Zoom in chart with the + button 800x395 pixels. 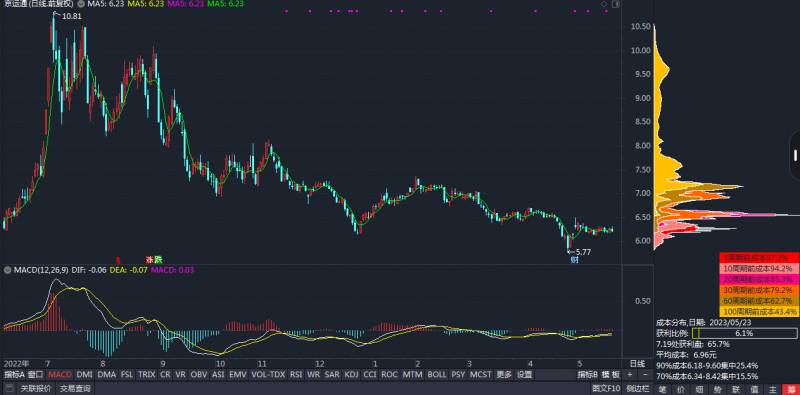click(x=630, y=375)
